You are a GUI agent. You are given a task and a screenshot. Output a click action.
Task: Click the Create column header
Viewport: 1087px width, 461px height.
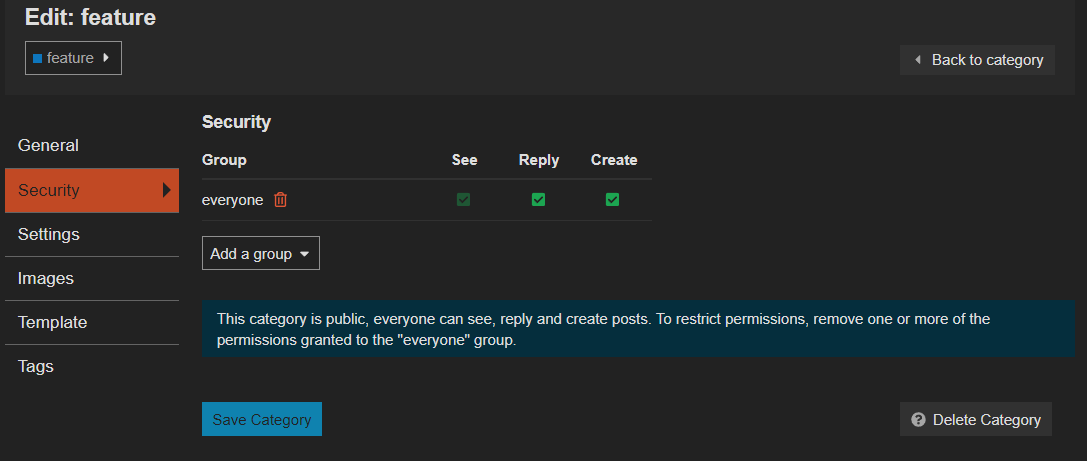coord(614,160)
